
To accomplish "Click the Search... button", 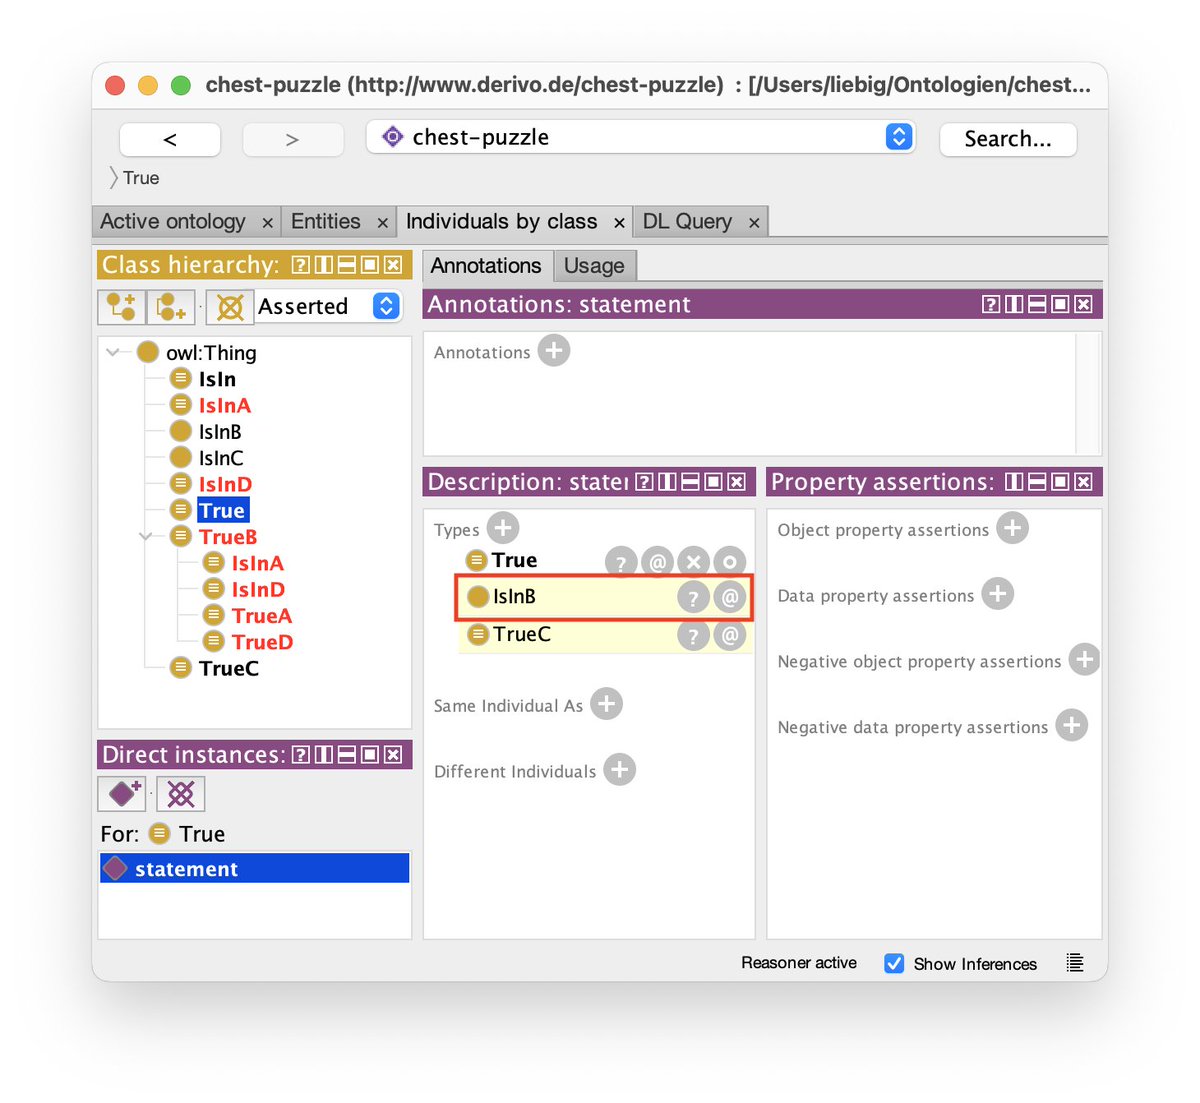I will (x=1008, y=139).
